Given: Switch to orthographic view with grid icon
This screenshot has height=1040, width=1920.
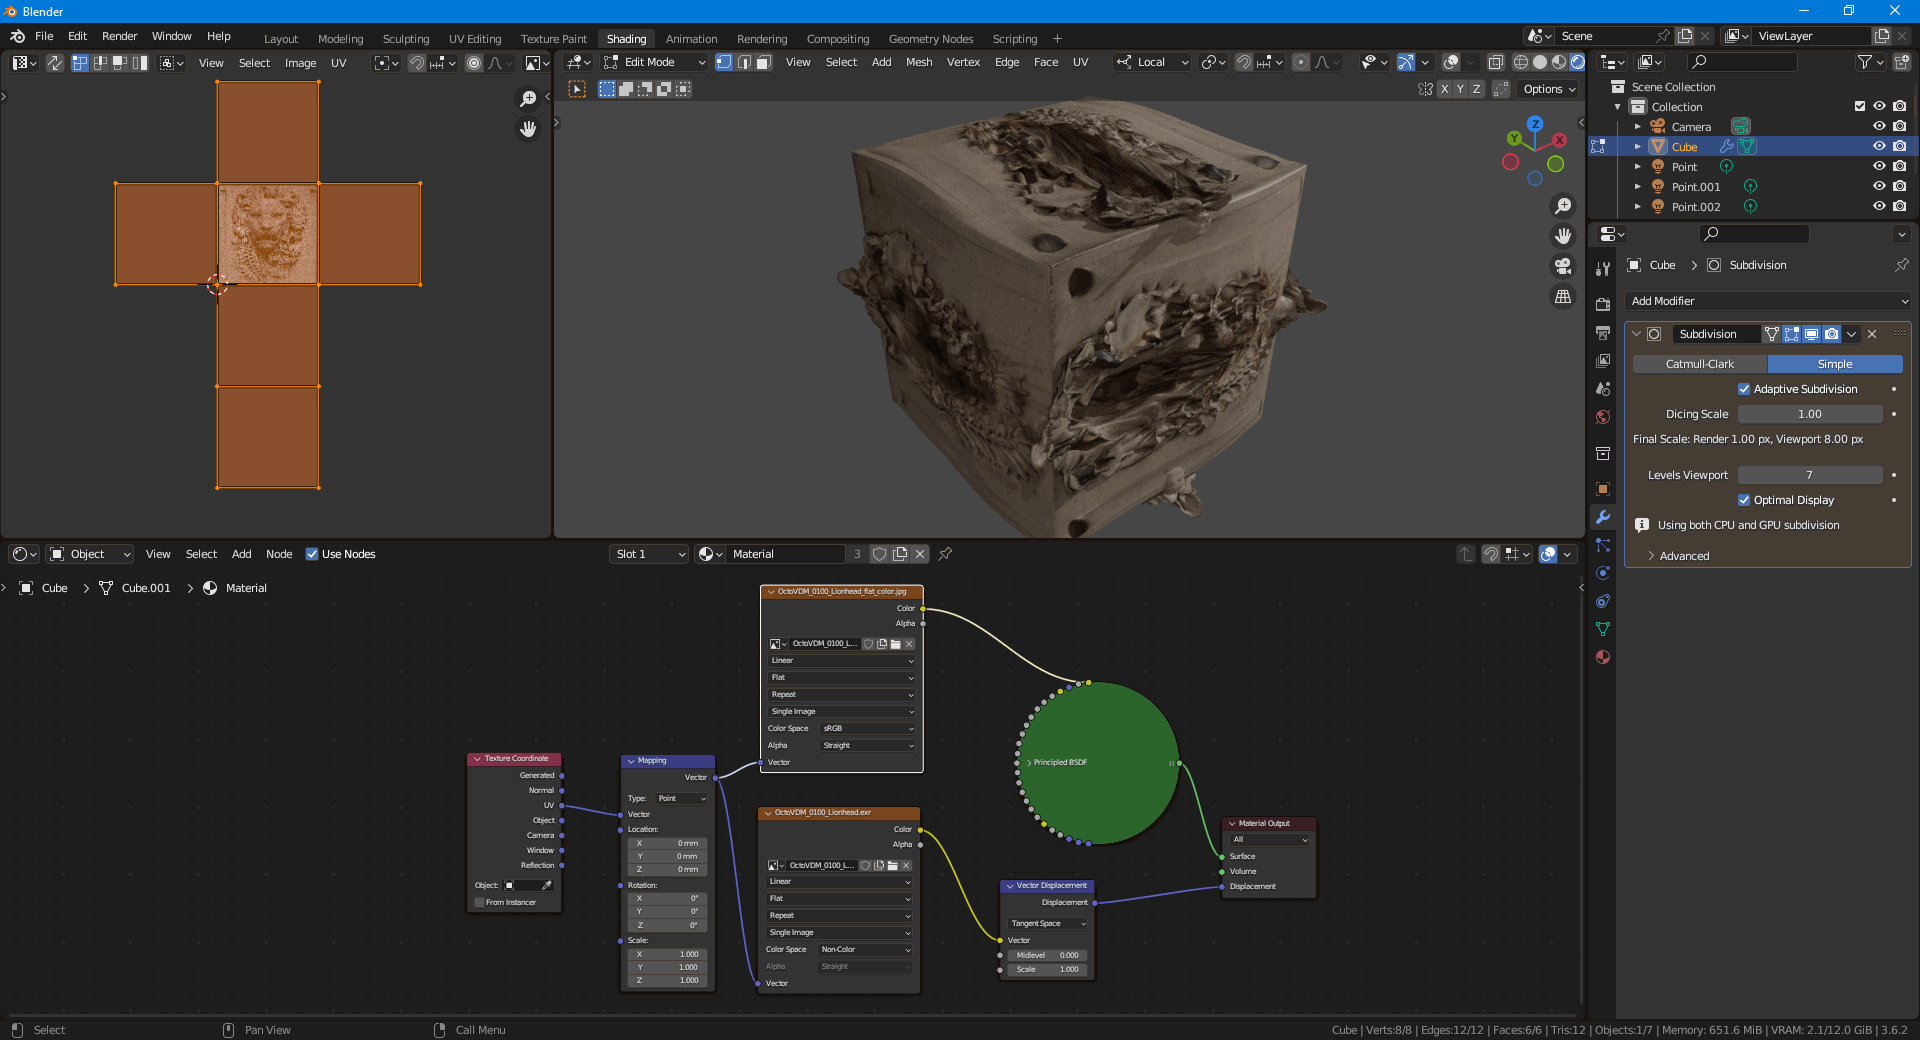Looking at the screenshot, I should tap(1562, 296).
